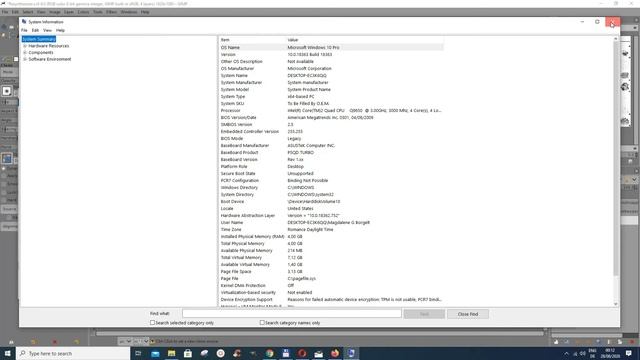Click the Value column header
Viewport: 640px width, 360px height.
[365, 40]
